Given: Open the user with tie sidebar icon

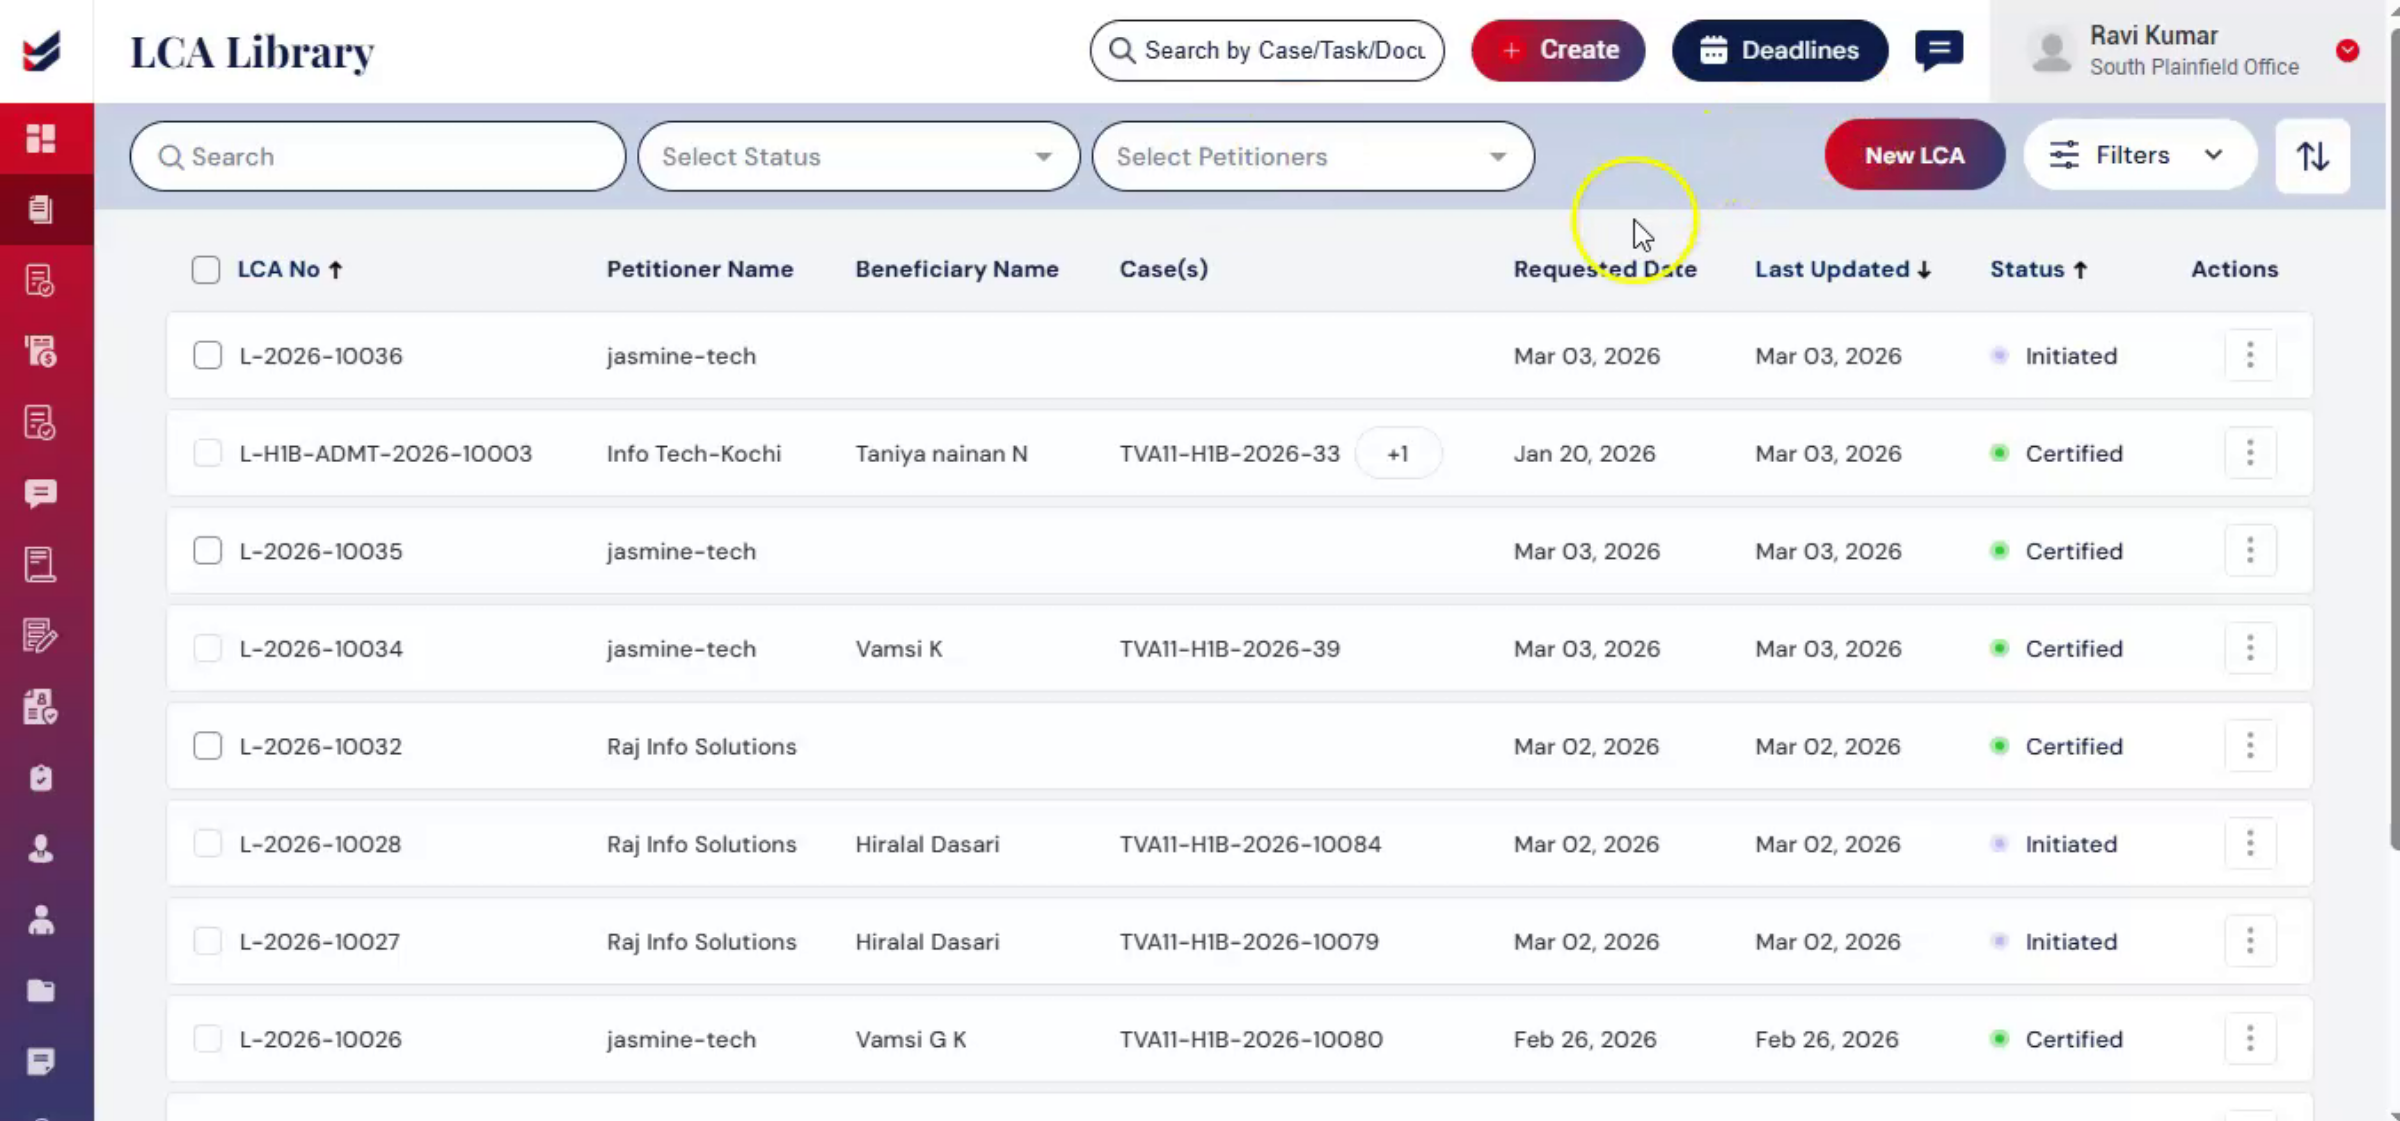Looking at the screenshot, I should [x=41, y=849].
